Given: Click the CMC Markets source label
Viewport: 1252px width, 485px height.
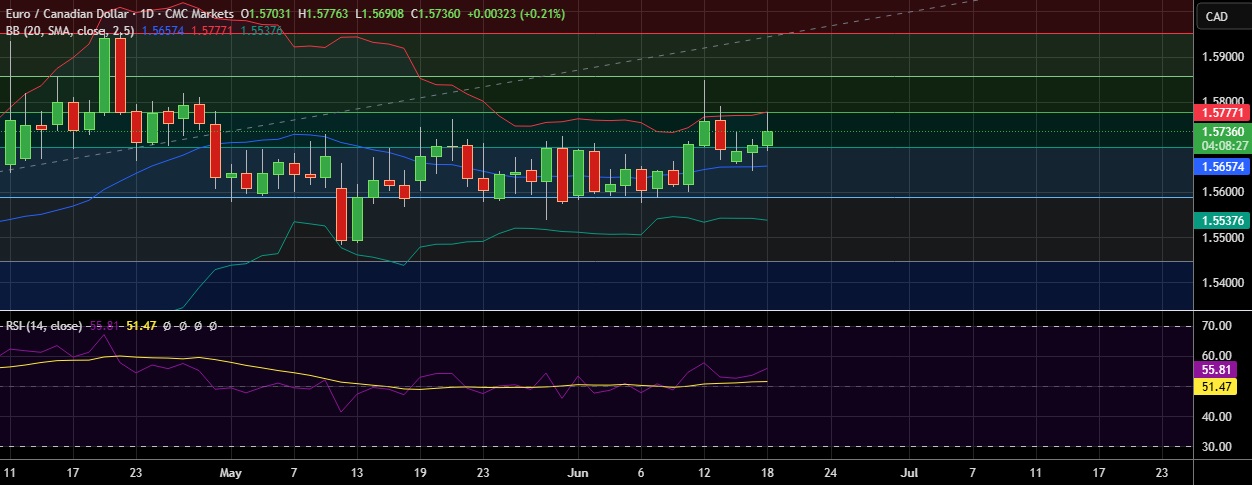Looking at the screenshot, I should (200, 15).
